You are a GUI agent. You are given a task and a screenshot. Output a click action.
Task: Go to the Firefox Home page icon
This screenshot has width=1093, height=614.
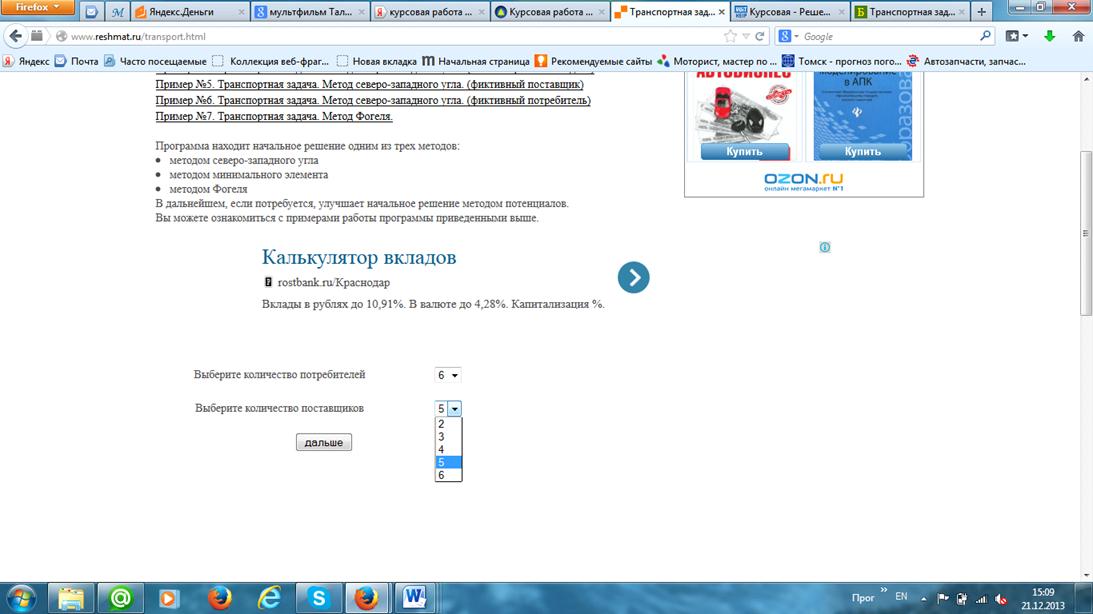tap(1078, 36)
